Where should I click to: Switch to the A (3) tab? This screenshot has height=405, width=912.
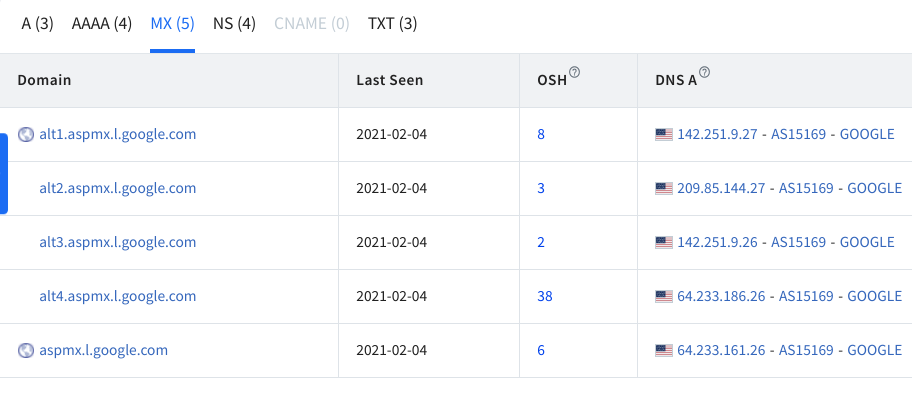click(x=37, y=24)
